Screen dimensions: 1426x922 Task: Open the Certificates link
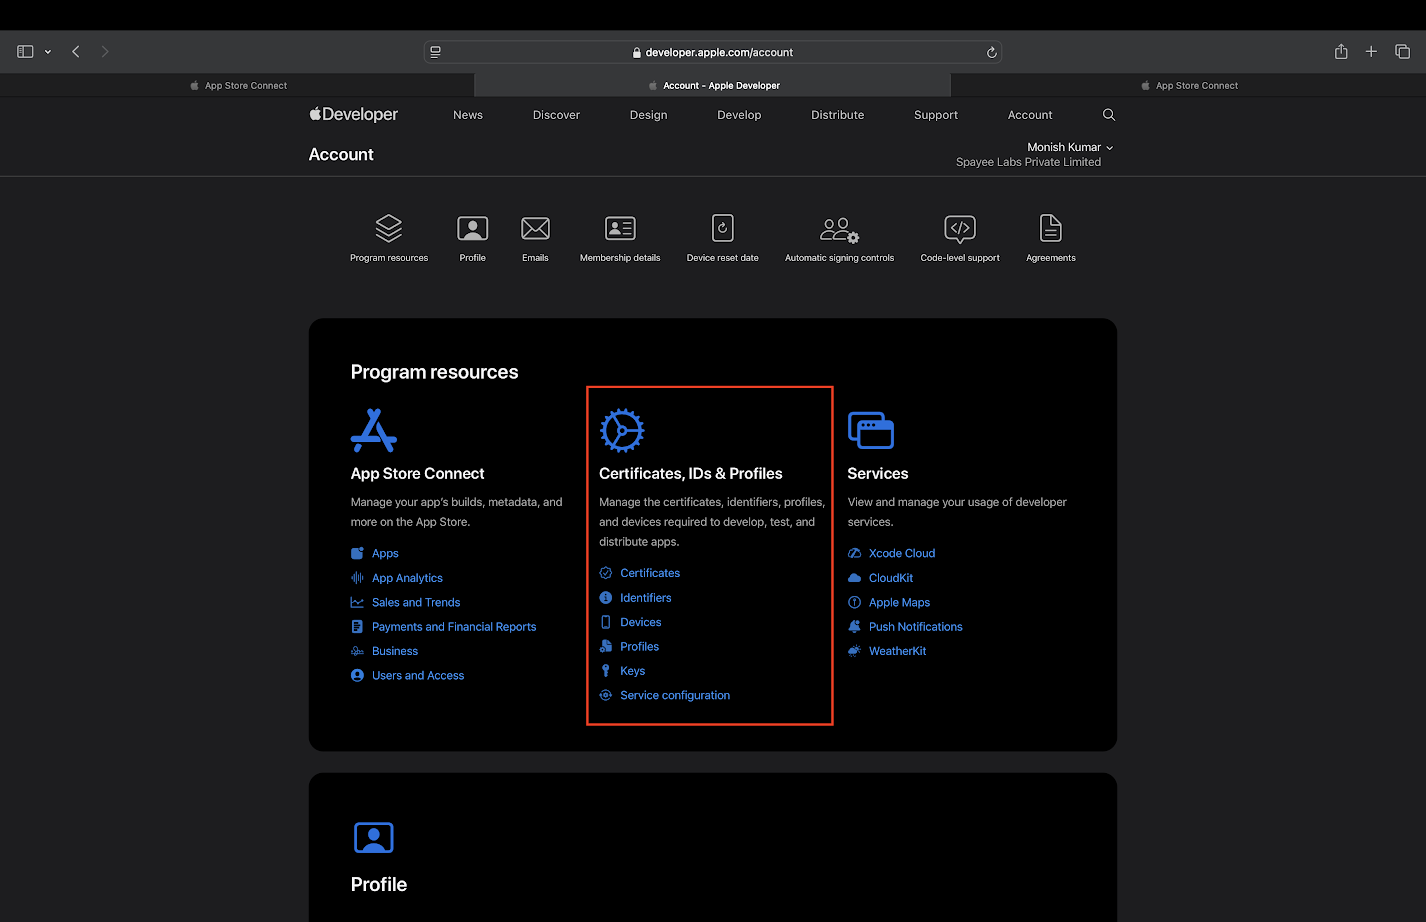coord(650,573)
